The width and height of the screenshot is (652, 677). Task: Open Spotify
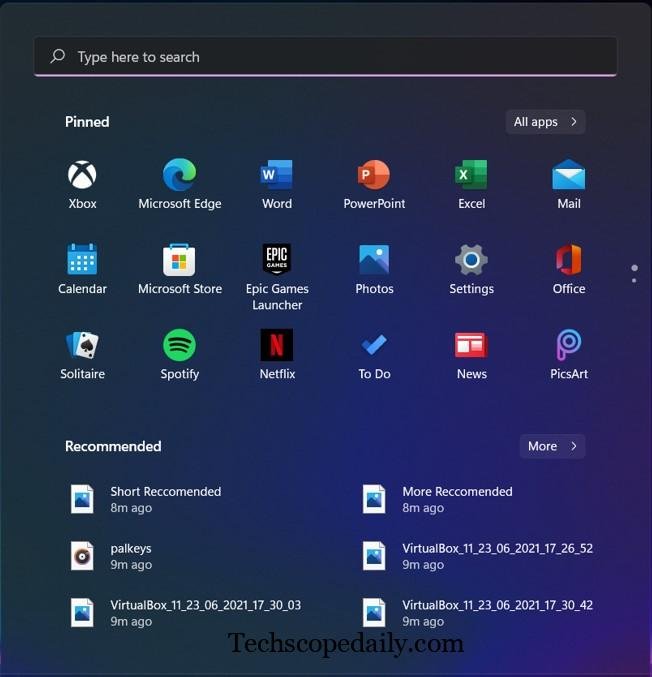[180, 355]
